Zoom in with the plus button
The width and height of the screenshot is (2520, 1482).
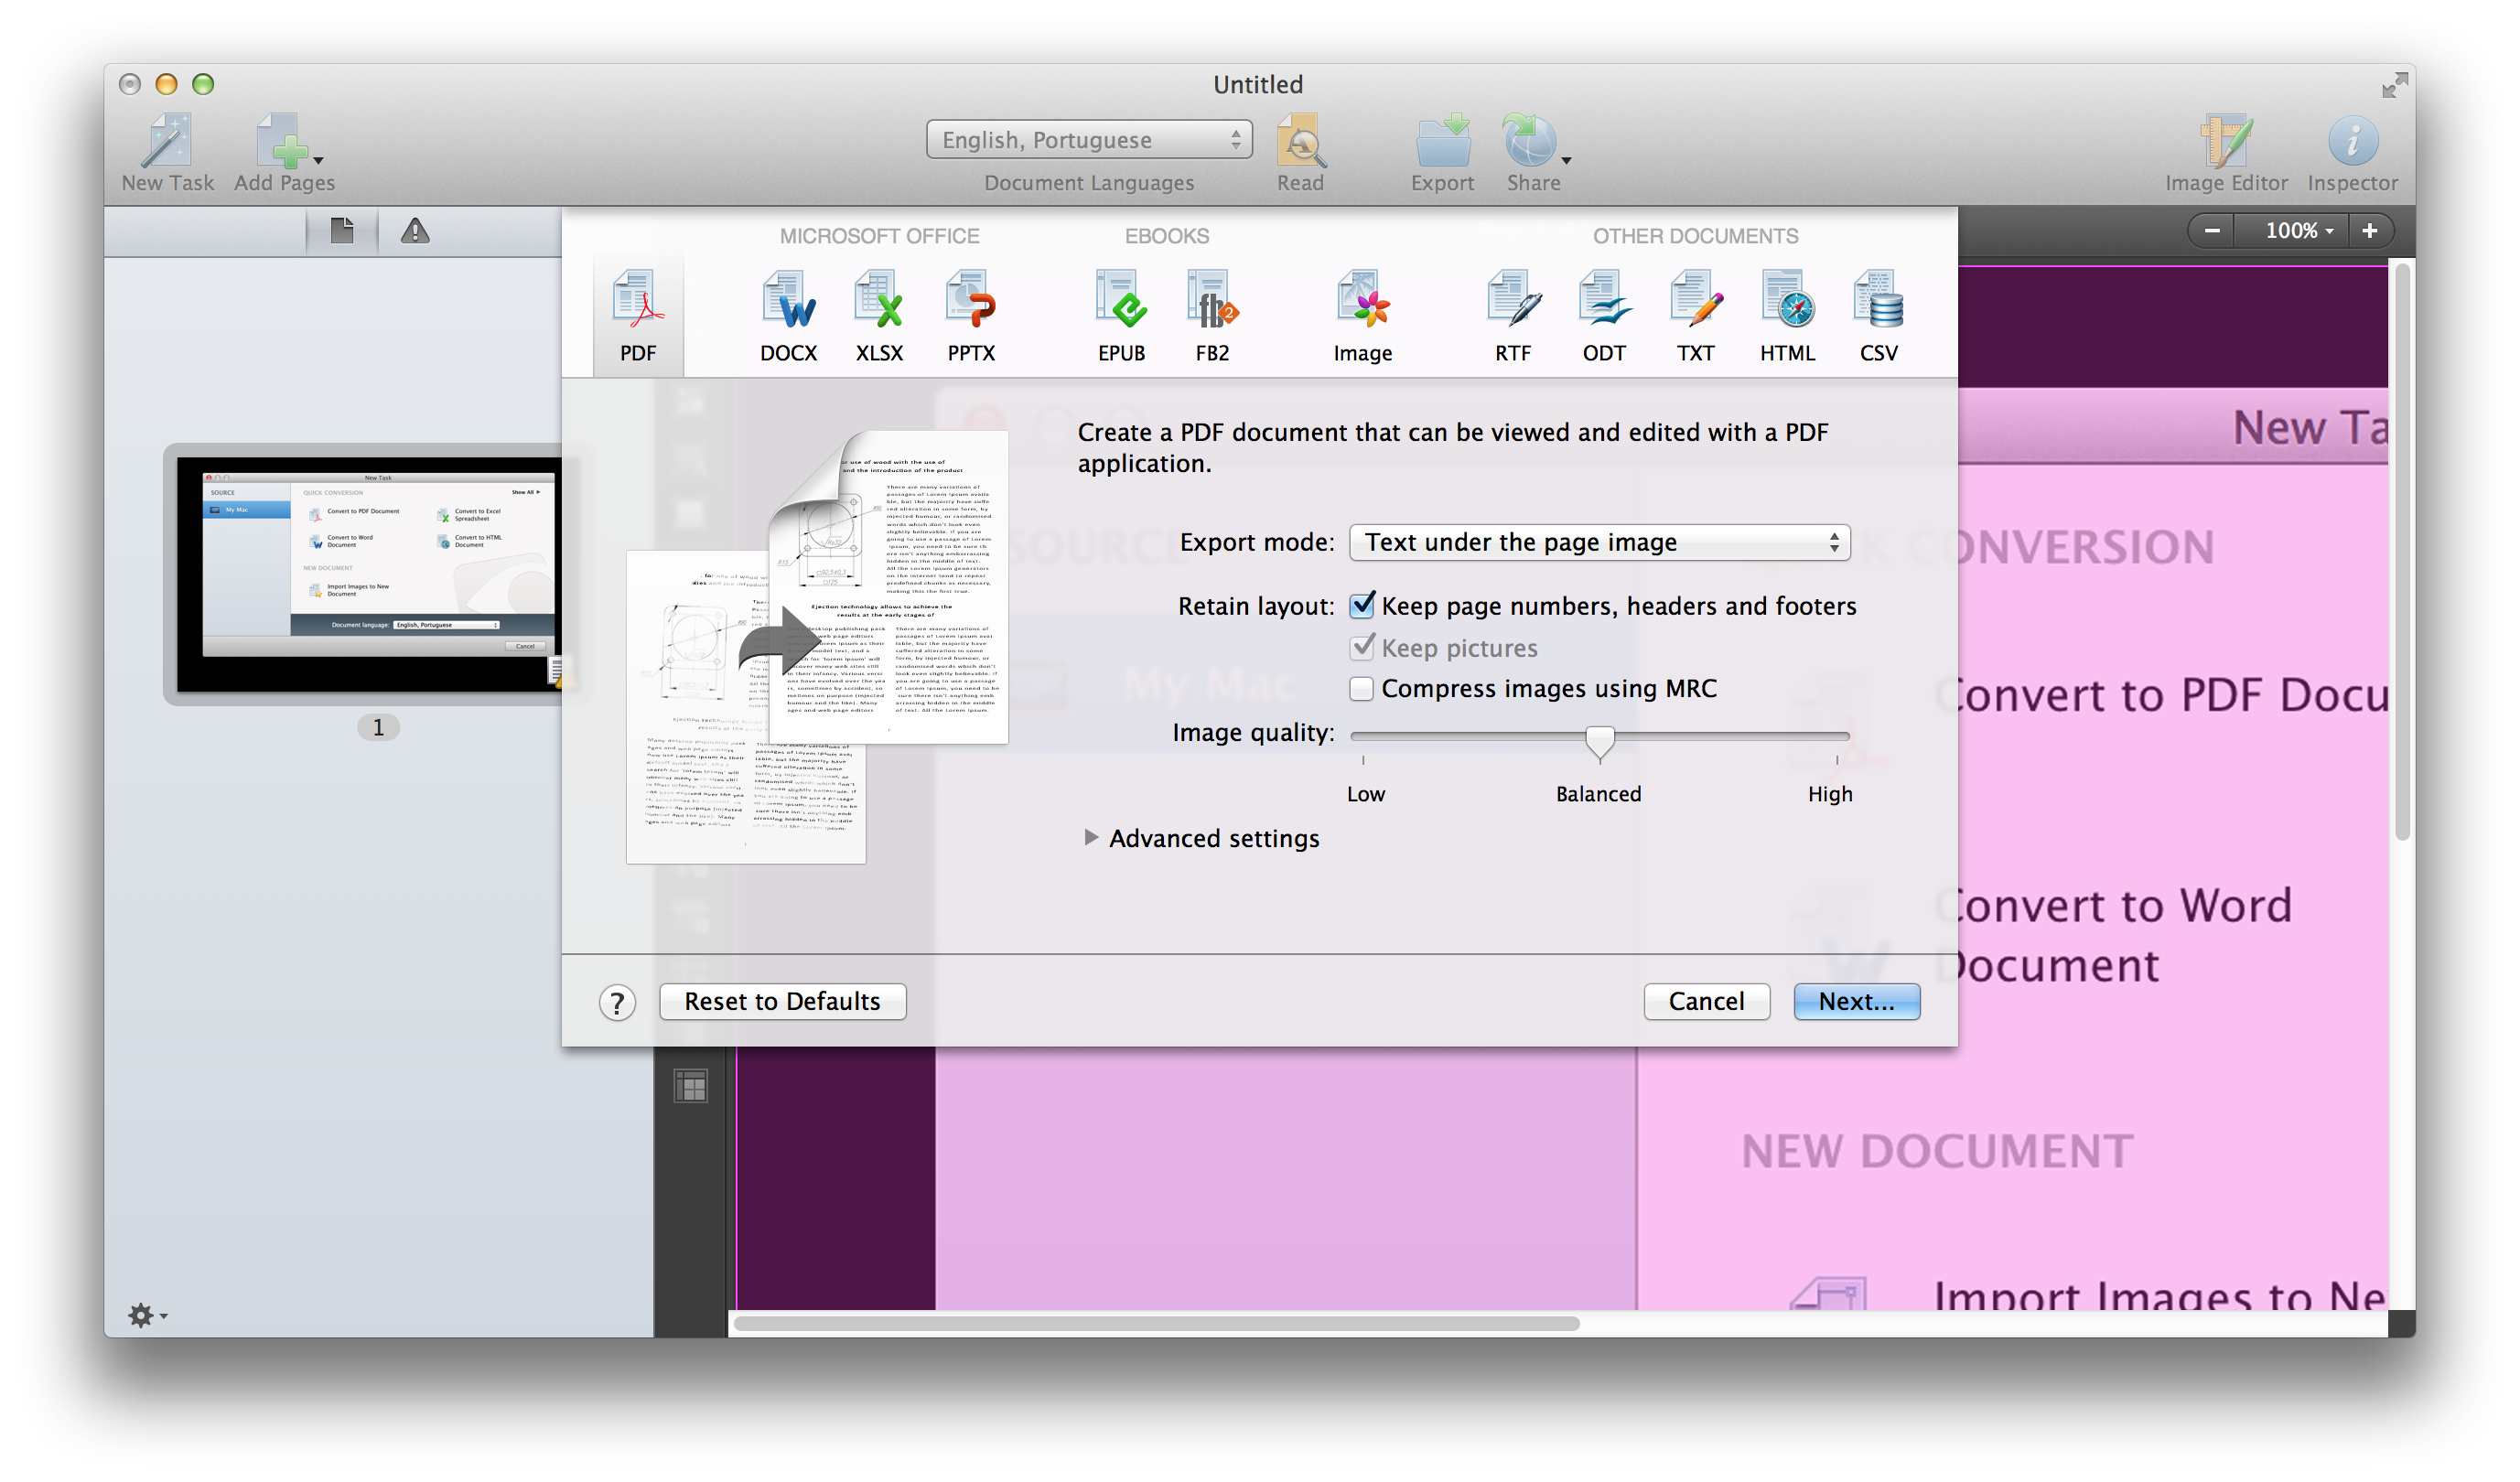point(2370,231)
